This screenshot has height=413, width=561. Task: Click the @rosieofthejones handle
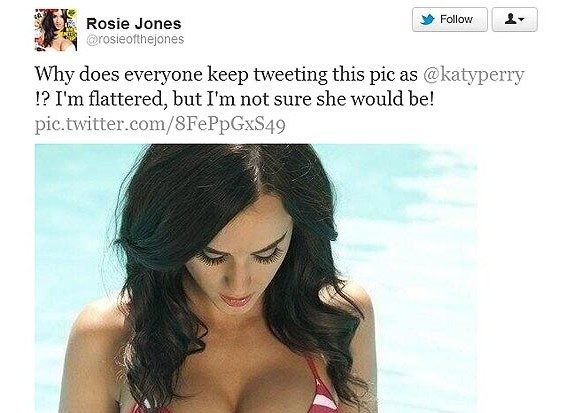pyautogui.click(x=135, y=39)
